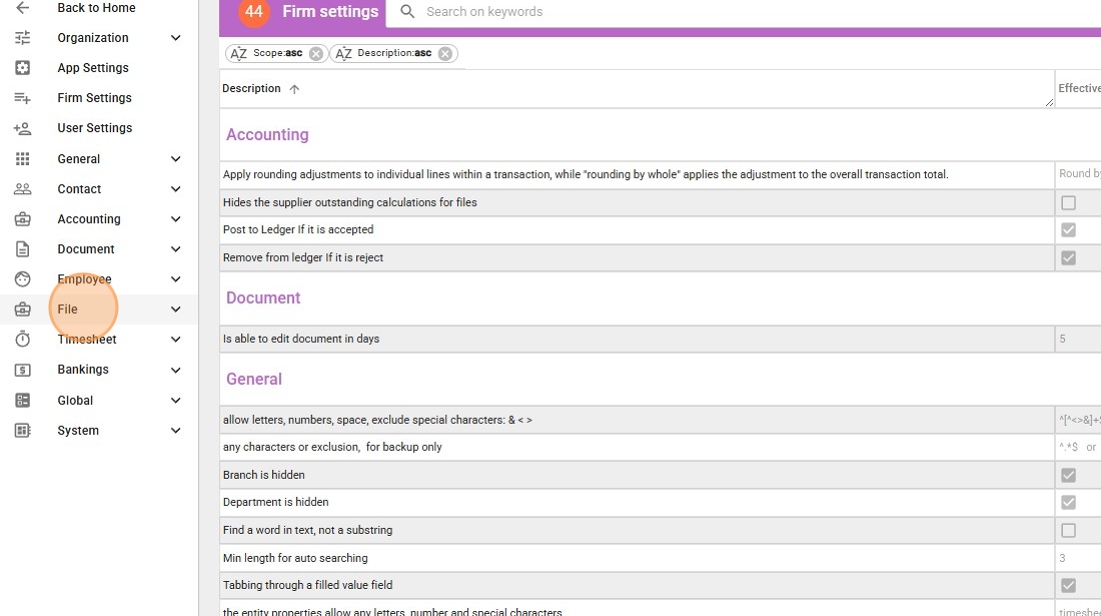Toggle 'Post to Ledger If it is accepted' checkbox
Viewport: 1101px width, 616px height.
pyautogui.click(x=1068, y=230)
